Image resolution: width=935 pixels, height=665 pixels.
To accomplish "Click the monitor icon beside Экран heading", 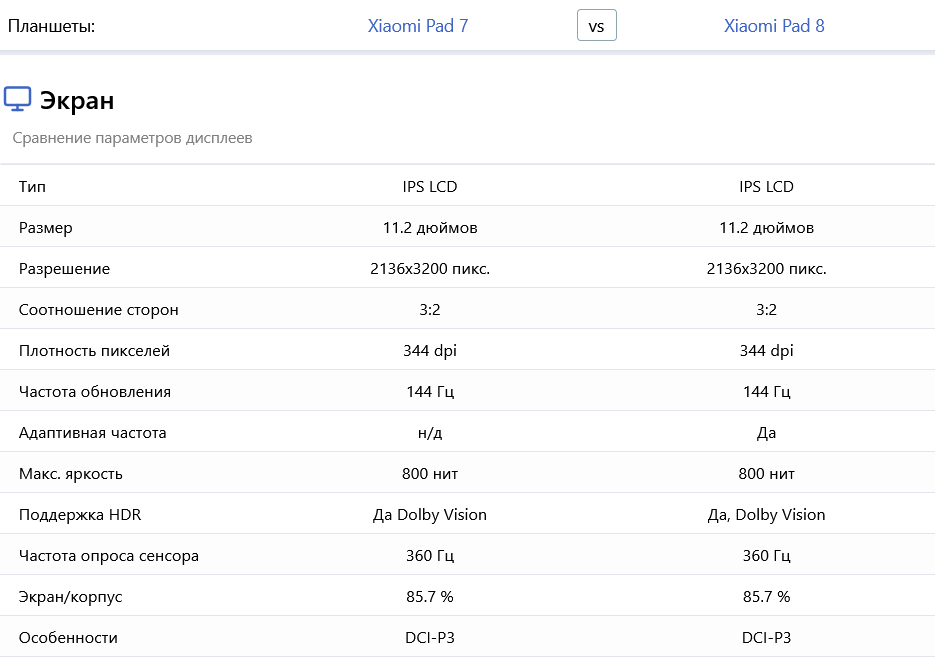I will coord(17,99).
